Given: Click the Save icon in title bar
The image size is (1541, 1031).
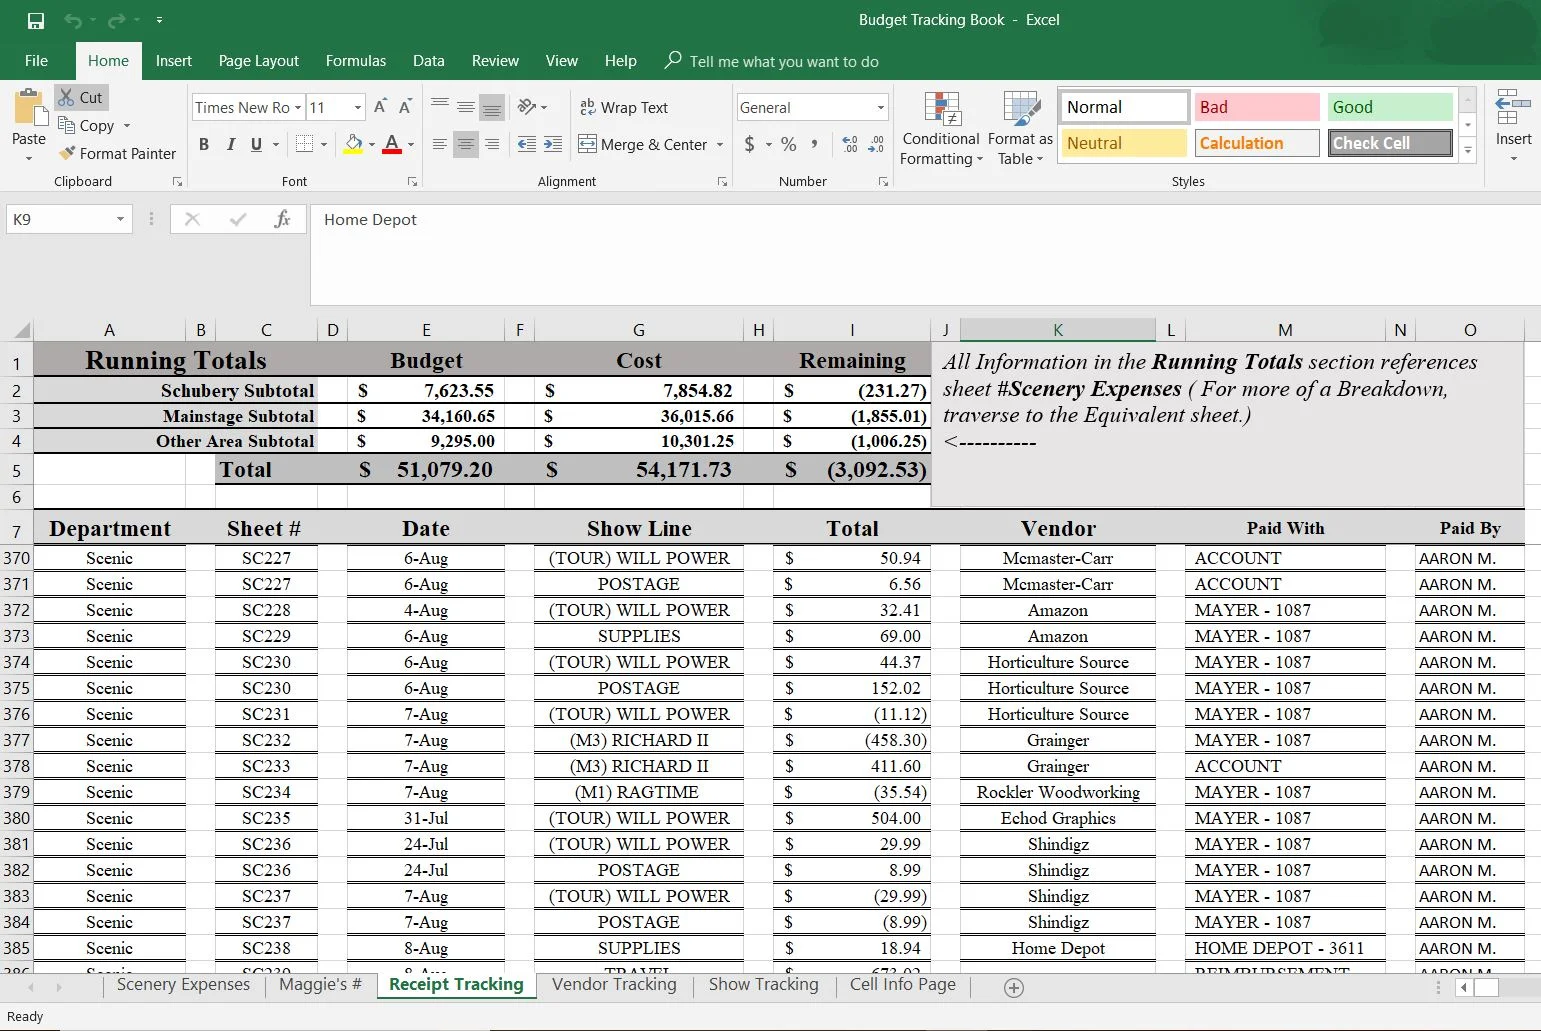Looking at the screenshot, I should point(36,20).
